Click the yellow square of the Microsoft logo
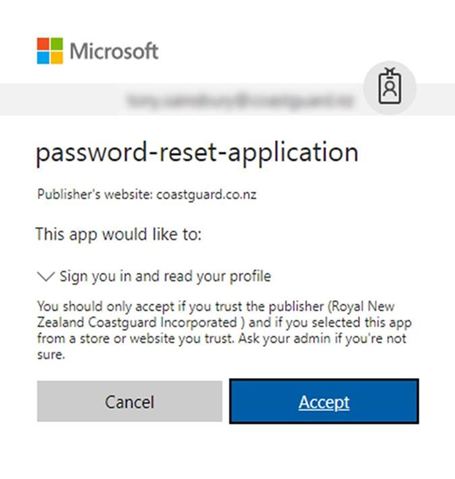This screenshot has height=479, width=455. (57, 58)
